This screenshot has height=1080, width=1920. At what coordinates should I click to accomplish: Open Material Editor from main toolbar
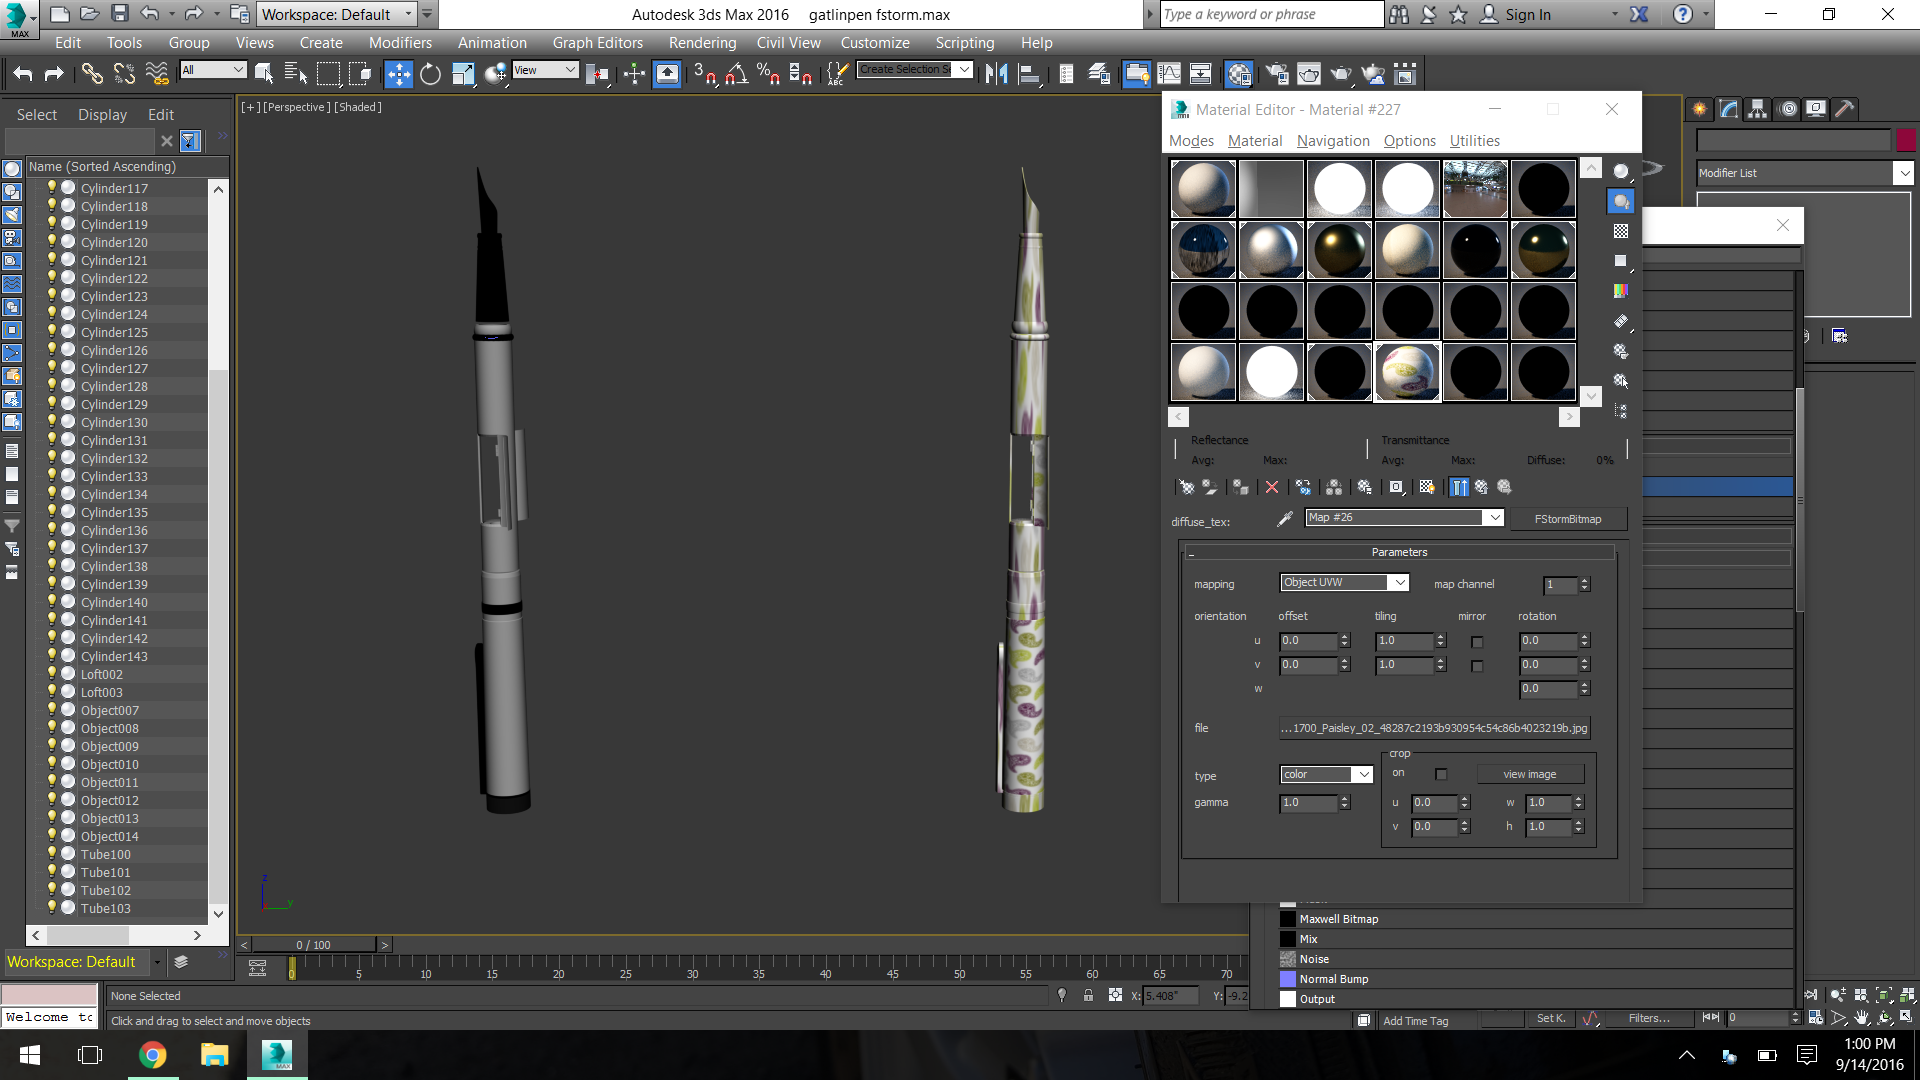(x=1239, y=74)
